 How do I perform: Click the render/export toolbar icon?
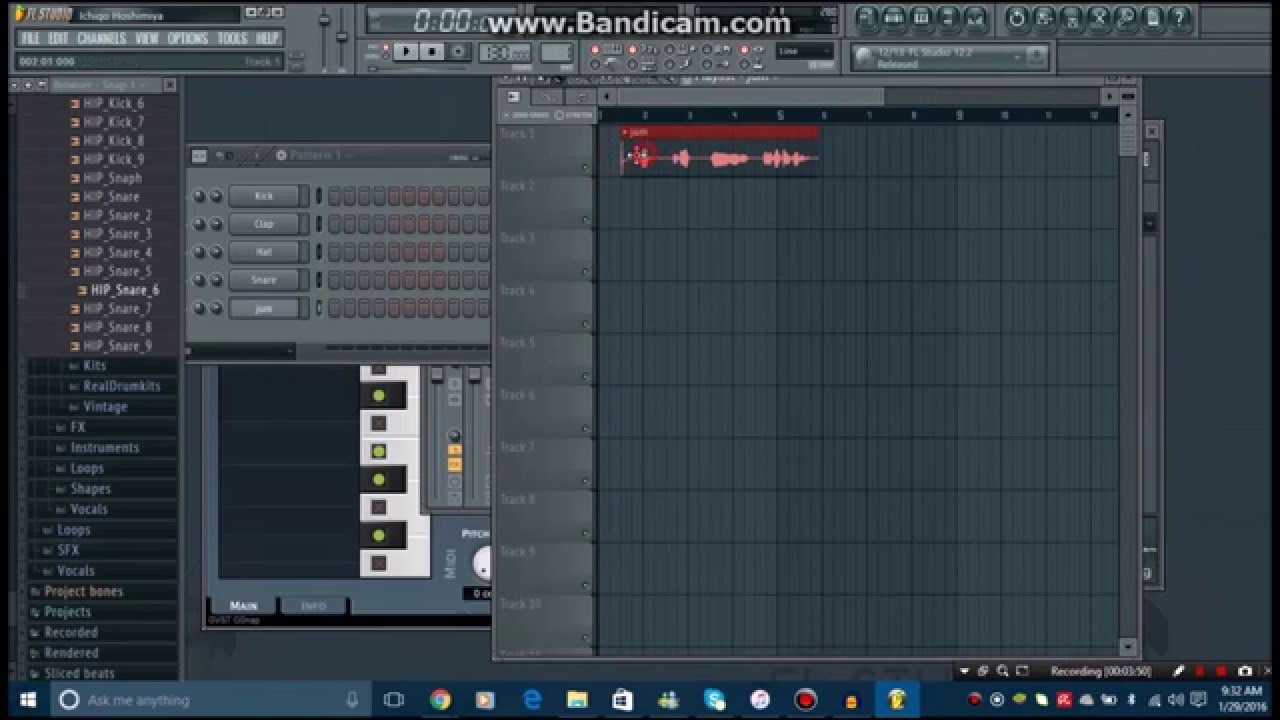(x=1071, y=17)
